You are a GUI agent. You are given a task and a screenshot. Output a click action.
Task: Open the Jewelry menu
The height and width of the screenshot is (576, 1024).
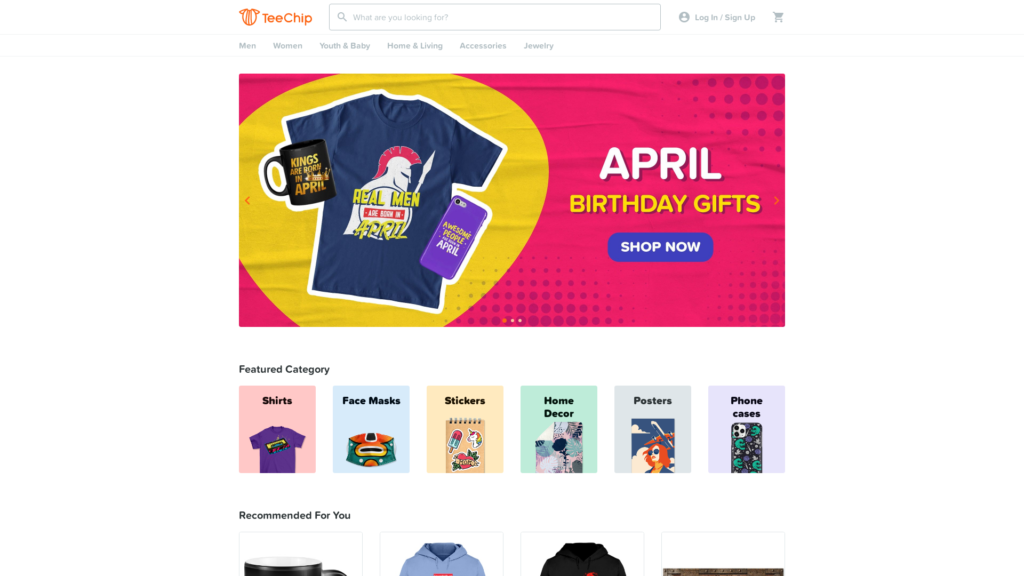pos(538,46)
